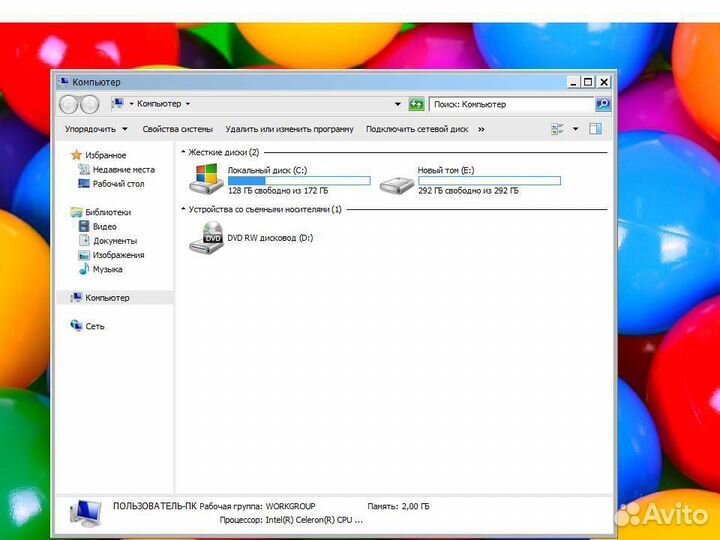Click '292 ГБ свободно из 292 ГБ' text

[x=468, y=191]
